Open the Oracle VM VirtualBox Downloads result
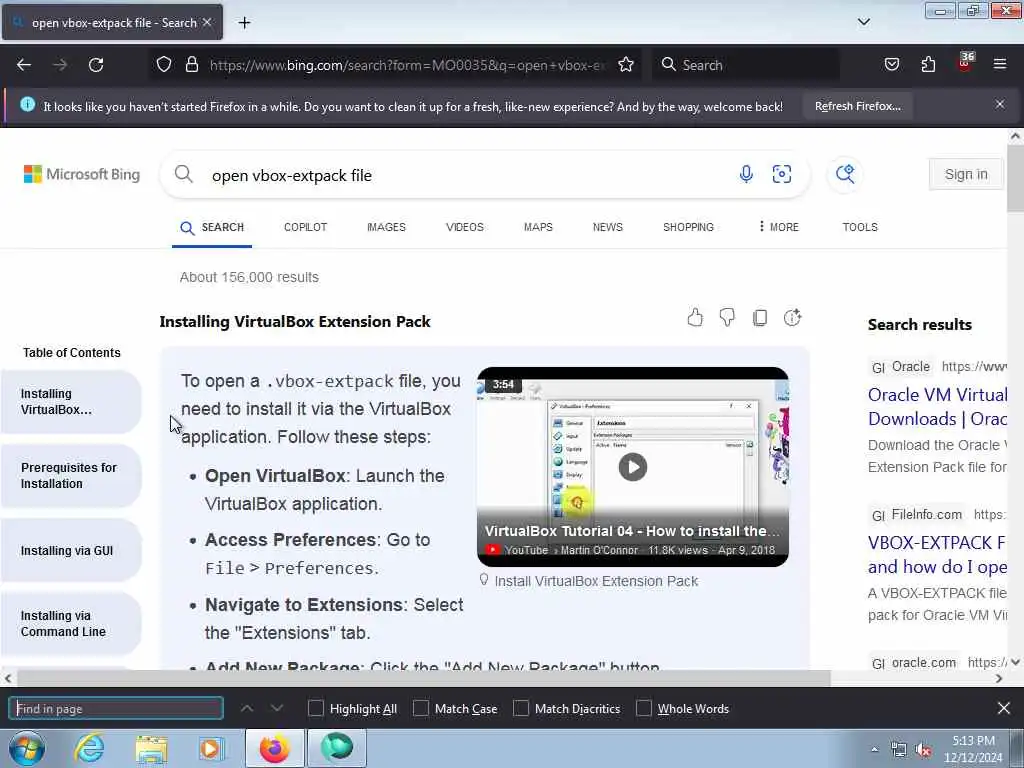The height and width of the screenshot is (768, 1024). [x=936, y=406]
